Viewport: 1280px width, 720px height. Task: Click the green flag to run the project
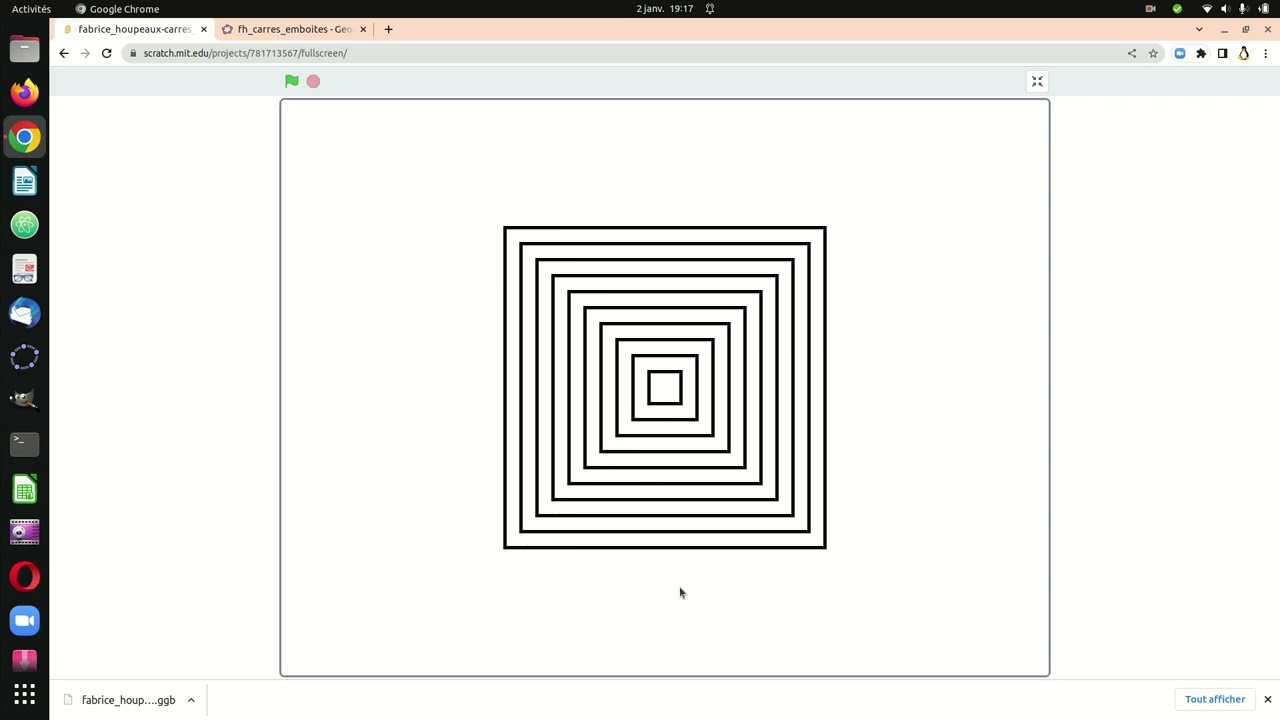point(291,81)
